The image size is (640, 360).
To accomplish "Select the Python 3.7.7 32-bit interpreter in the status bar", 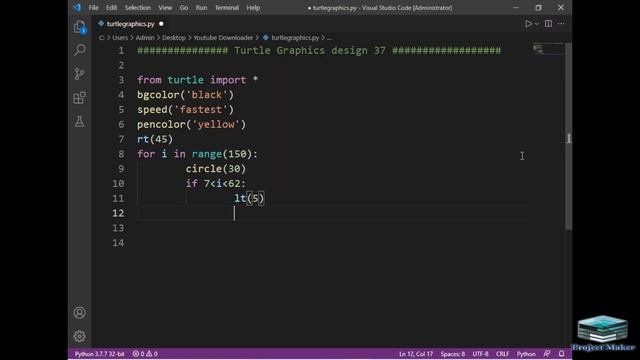I will [99, 354].
